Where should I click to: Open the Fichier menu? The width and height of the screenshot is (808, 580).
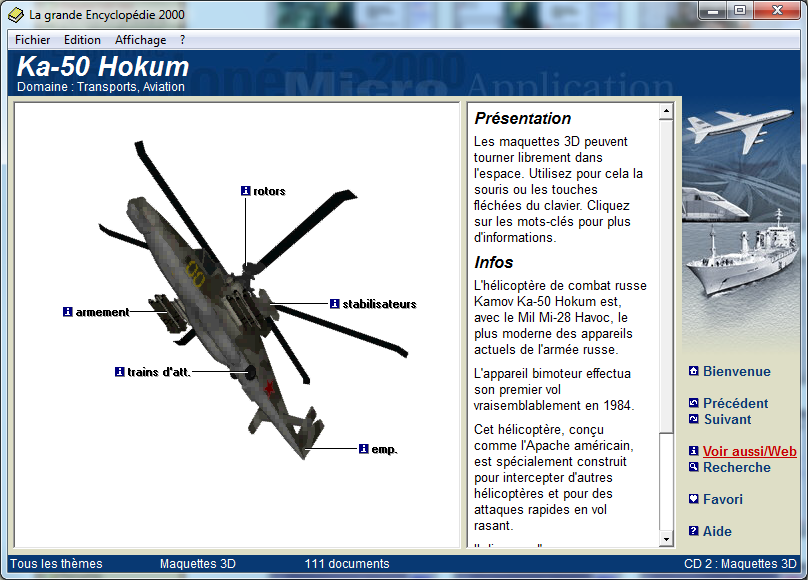(32, 40)
